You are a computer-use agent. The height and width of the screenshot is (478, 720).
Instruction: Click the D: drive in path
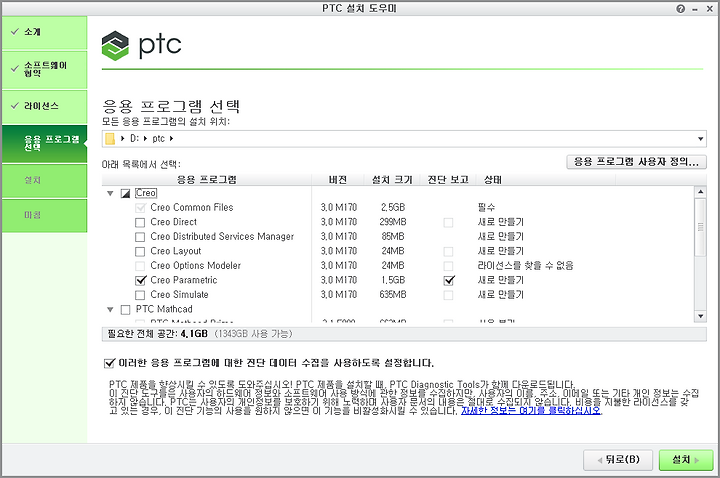pos(134,139)
